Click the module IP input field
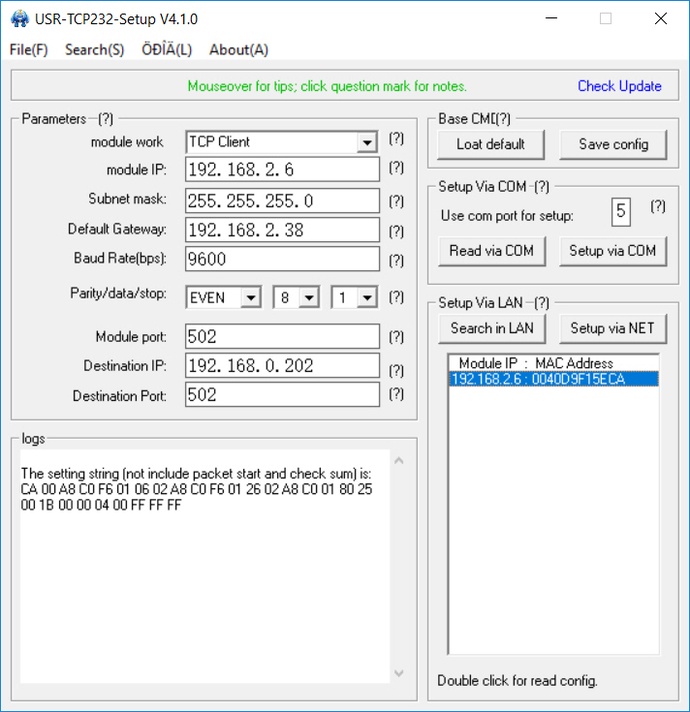690x712 pixels. click(282, 169)
